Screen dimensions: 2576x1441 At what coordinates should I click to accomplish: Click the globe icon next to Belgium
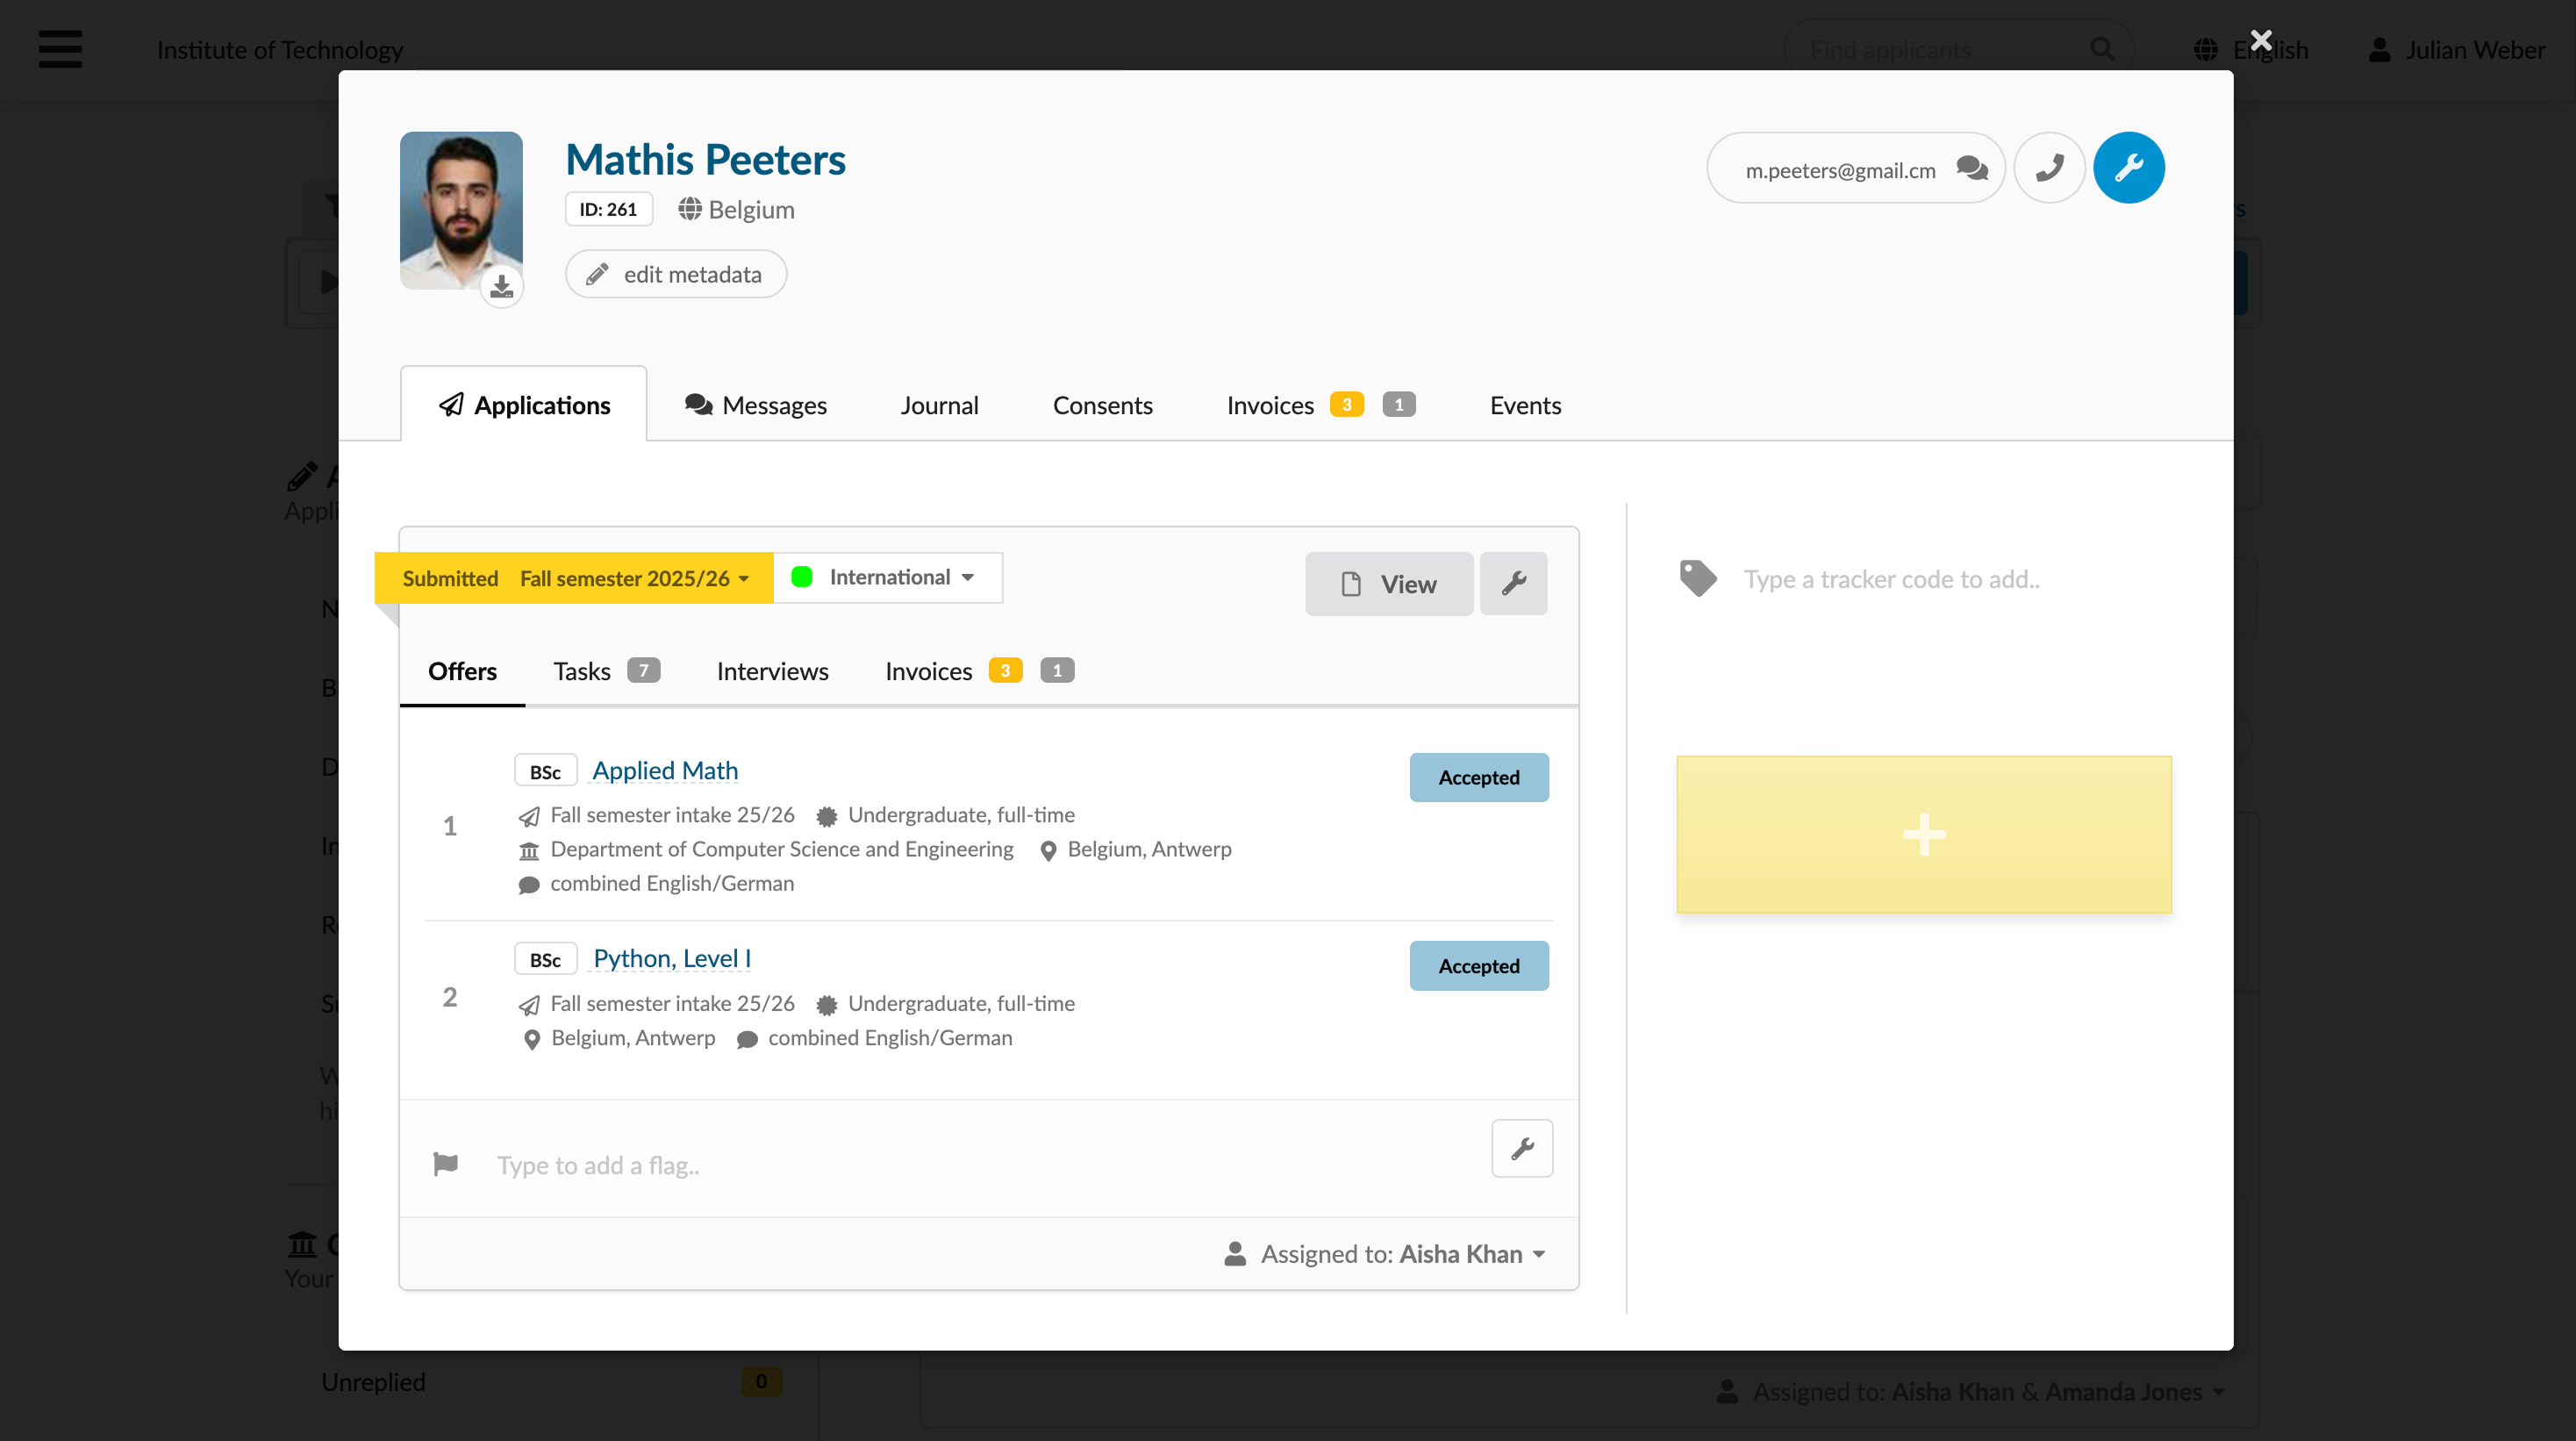click(x=690, y=209)
